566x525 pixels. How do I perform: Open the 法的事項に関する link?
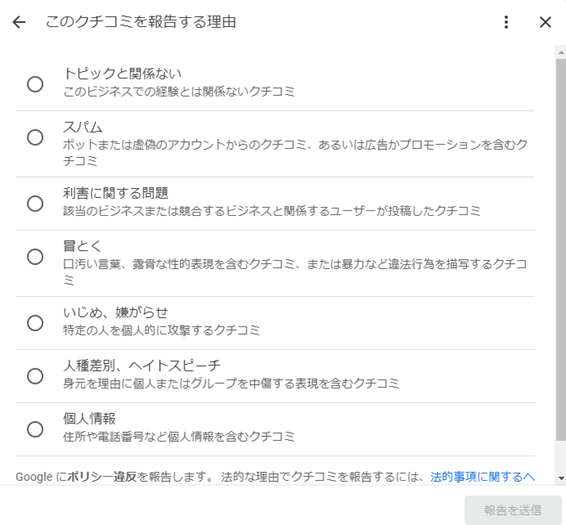[x=482, y=477]
